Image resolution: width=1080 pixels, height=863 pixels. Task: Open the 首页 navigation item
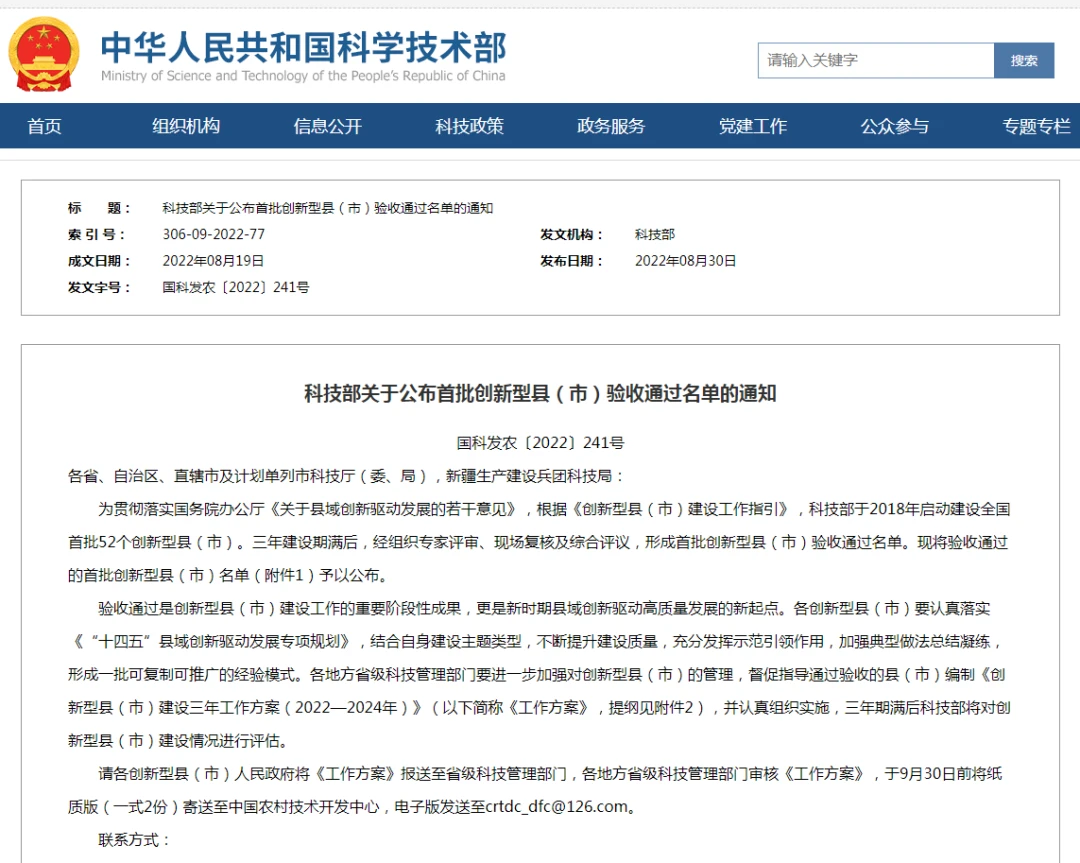click(x=45, y=126)
